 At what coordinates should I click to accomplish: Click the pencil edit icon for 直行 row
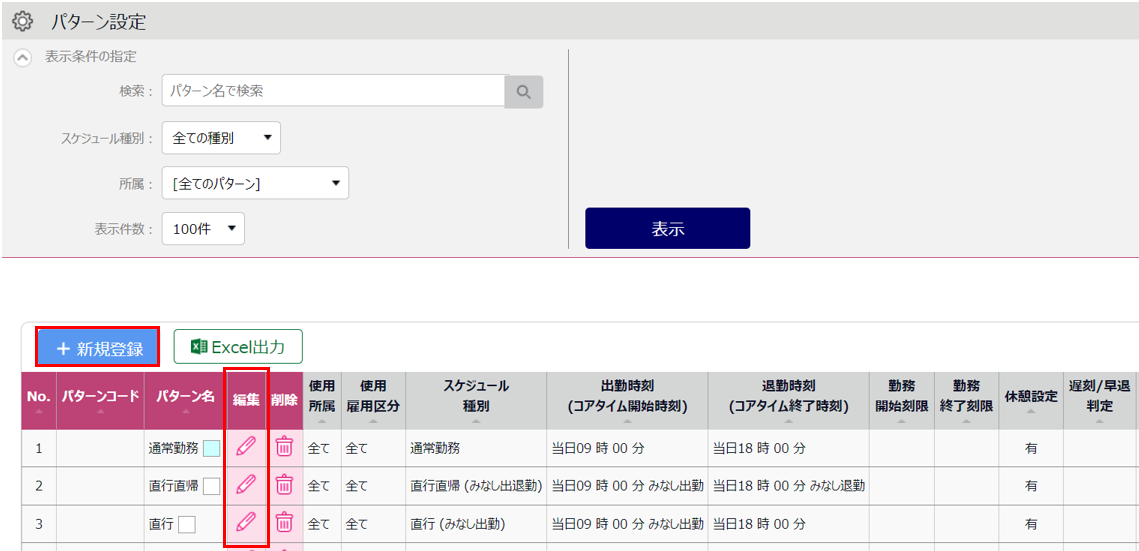click(246, 522)
